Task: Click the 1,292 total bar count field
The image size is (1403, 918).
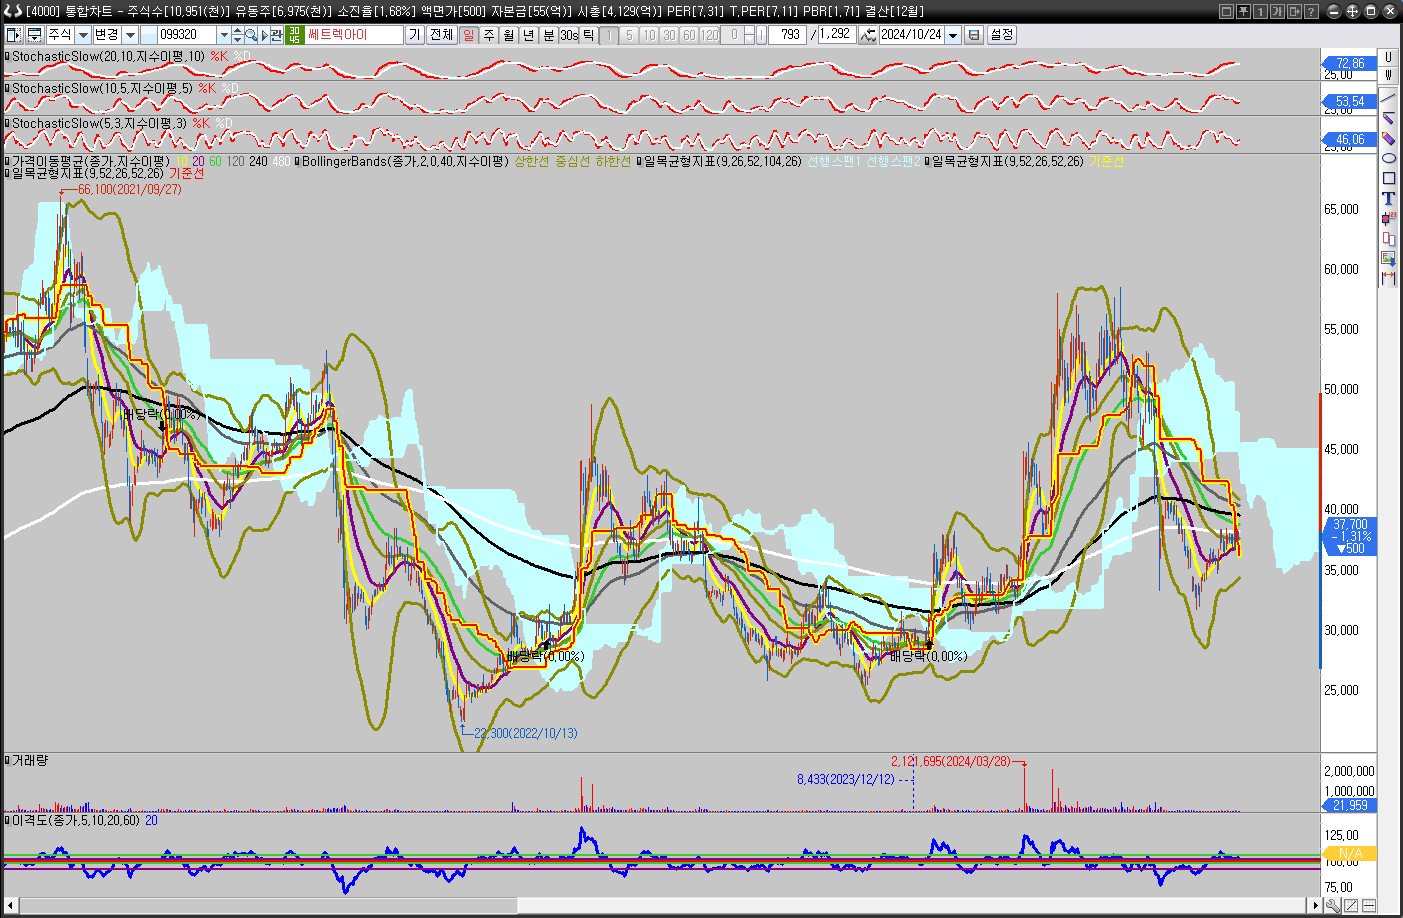Action: pos(836,35)
